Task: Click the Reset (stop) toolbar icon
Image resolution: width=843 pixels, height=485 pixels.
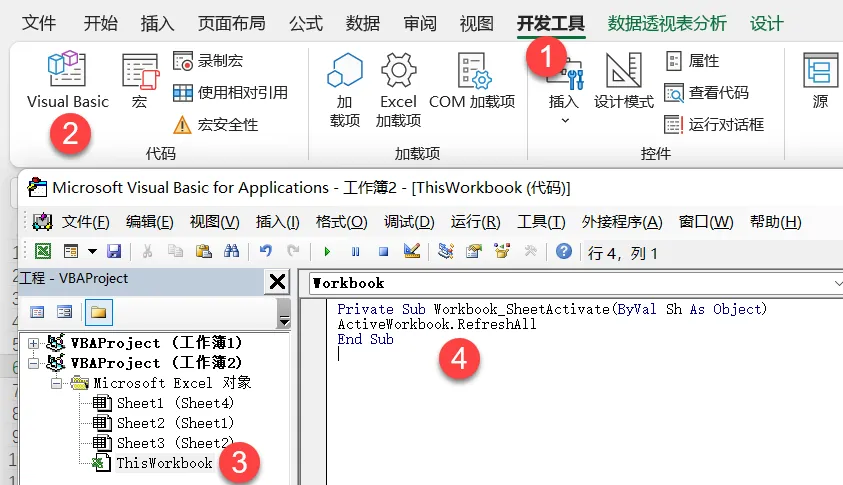Action: point(383,252)
